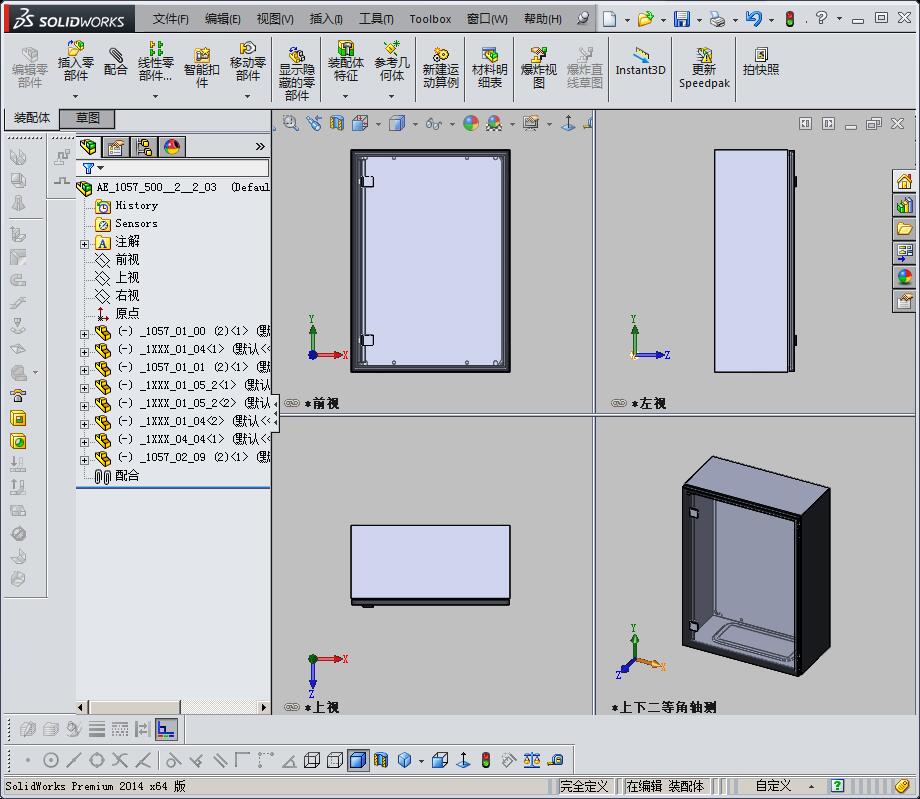This screenshot has width=920, height=799.
Task: Expand the 注解 annotations tree node
Action: [x=85, y=243]
